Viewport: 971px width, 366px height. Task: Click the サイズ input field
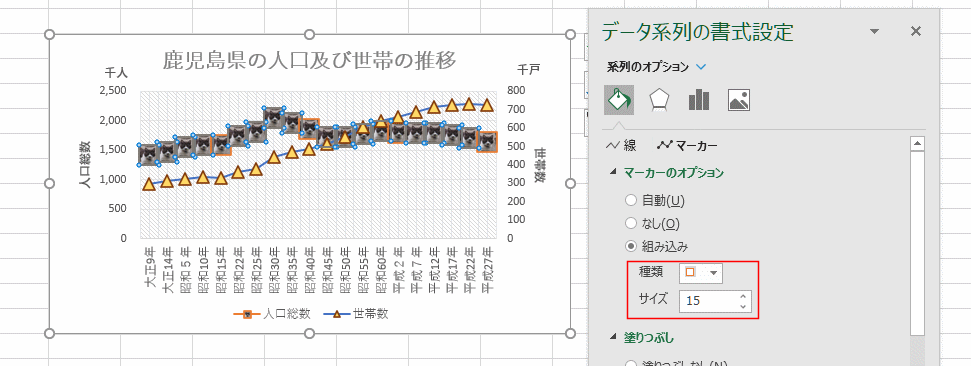coord(710,301)
